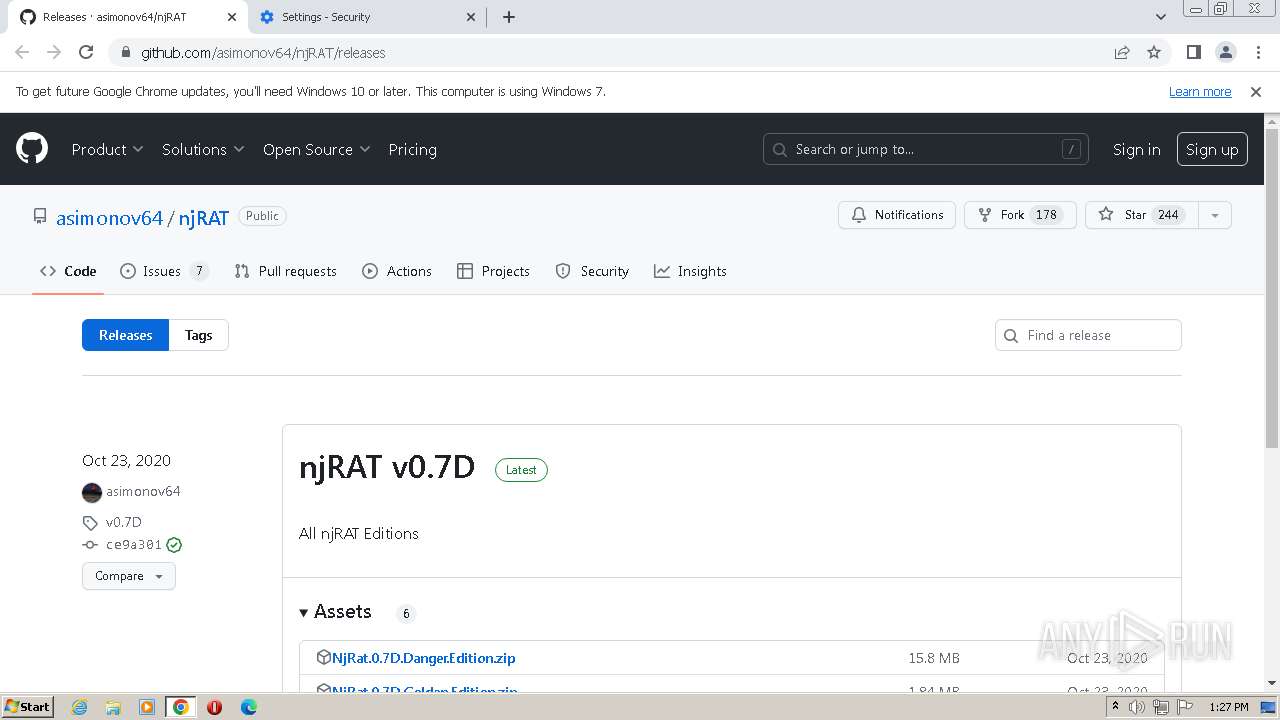The width and height of the screenshot is (1280, 720).
Task: Open the red Opera icon in taskbar
Action: click(x=214, y=707)
